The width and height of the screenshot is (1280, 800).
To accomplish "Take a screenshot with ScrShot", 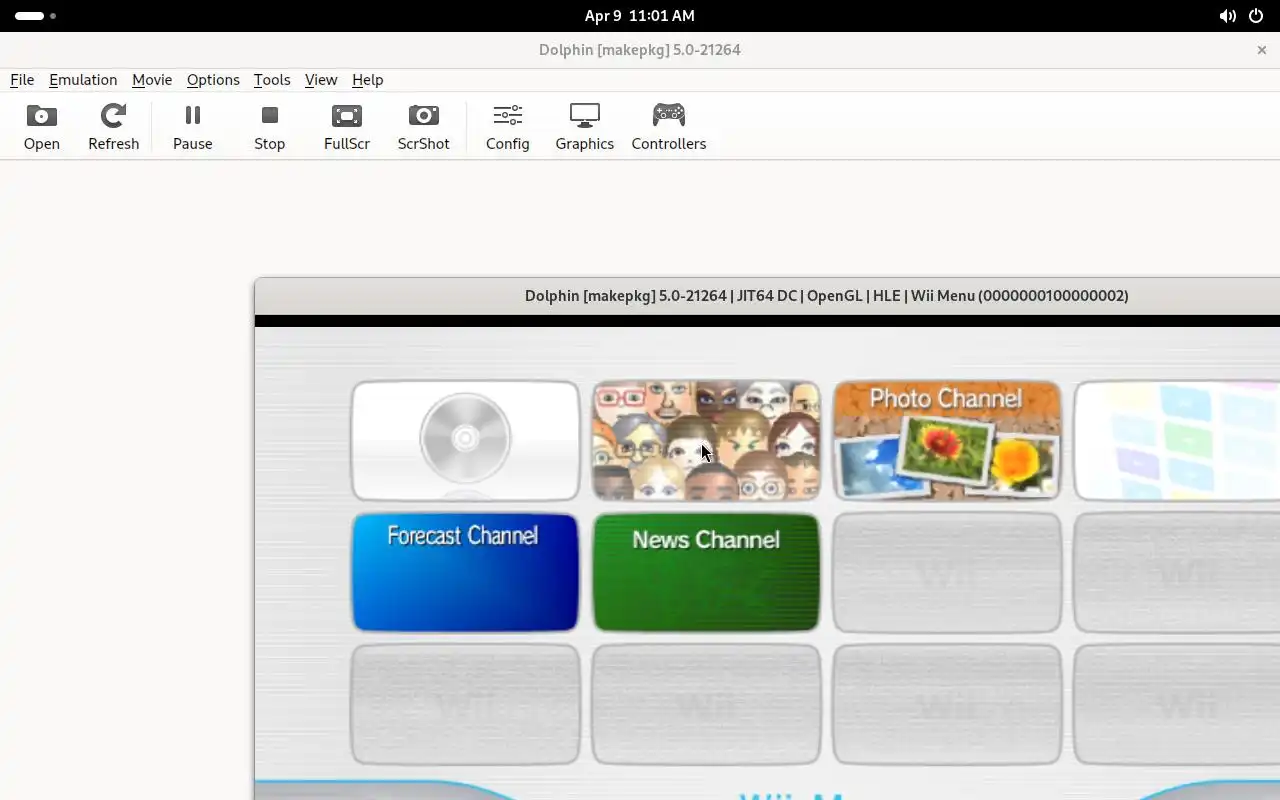I will (424, 126).
